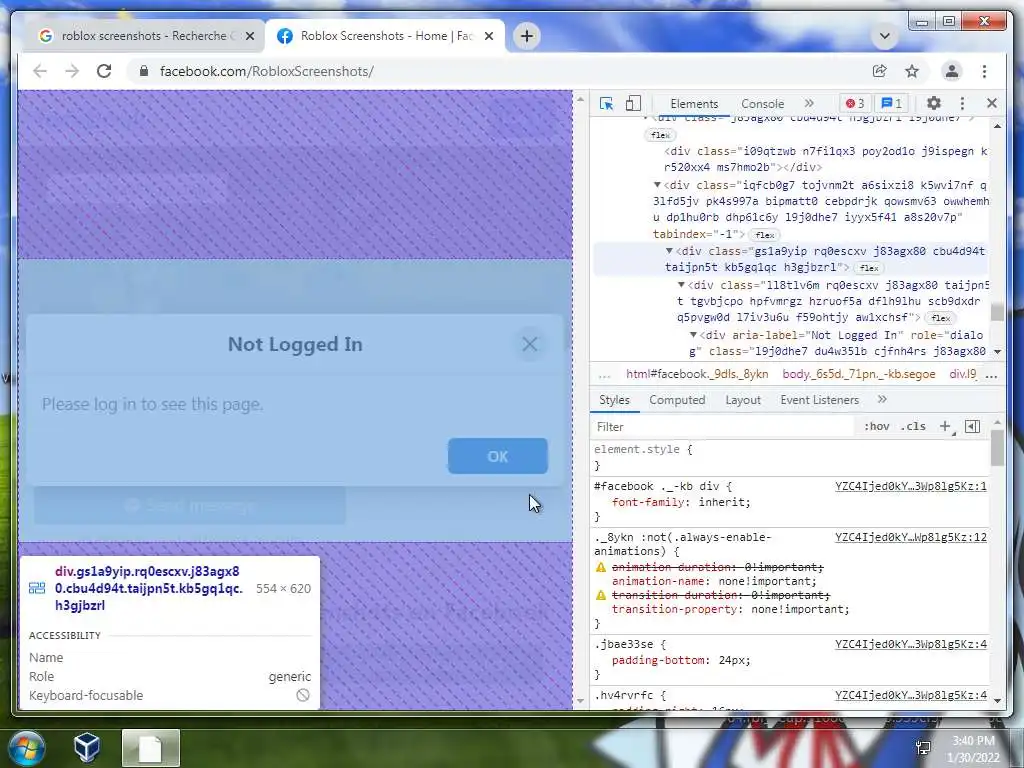The image size is (1024, 768).
Task: Show more style pane tabs chevron
Action: pos(882,399)
